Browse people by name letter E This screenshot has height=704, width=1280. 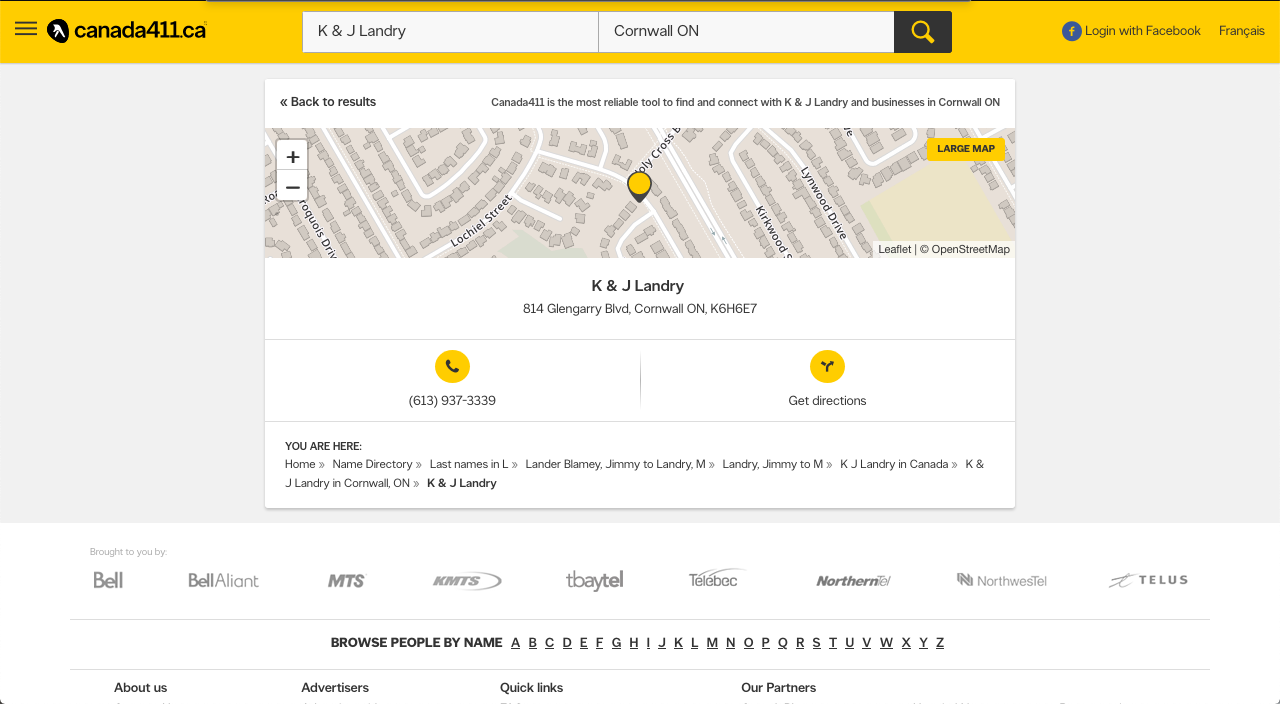pos(584,643)
